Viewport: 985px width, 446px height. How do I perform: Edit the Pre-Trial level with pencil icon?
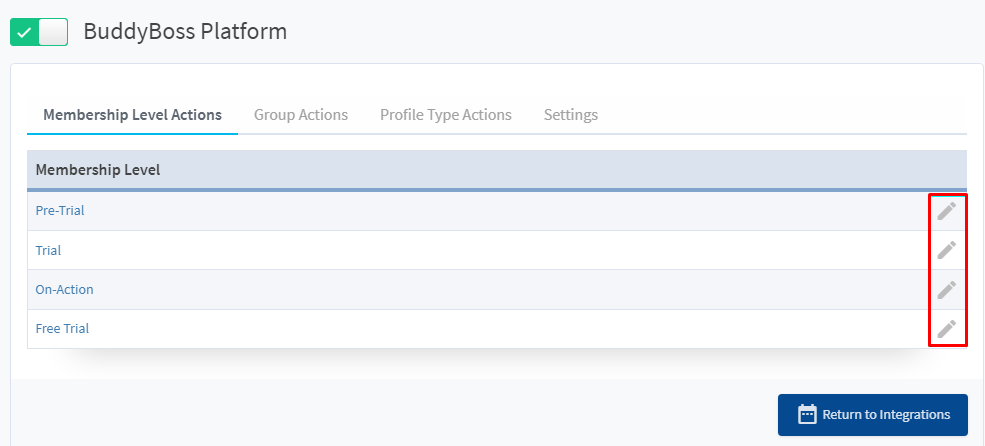pyautogui.click(x=947, y=211)
